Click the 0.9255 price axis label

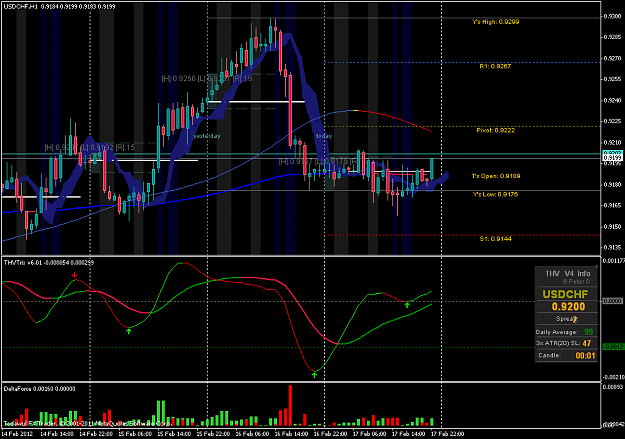click(x=612, y=79)
